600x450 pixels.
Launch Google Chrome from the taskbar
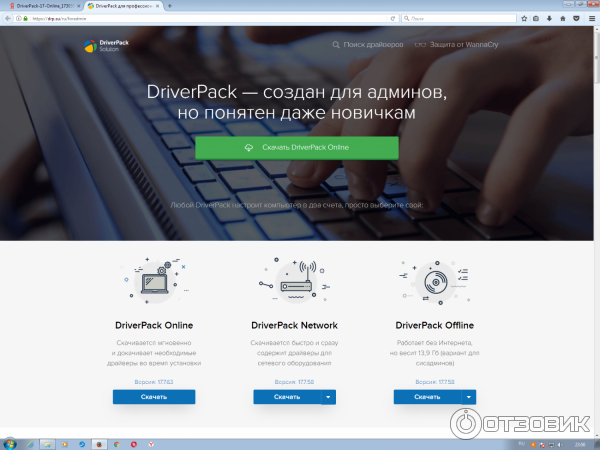pyautogui.click(x=116, y=444)
